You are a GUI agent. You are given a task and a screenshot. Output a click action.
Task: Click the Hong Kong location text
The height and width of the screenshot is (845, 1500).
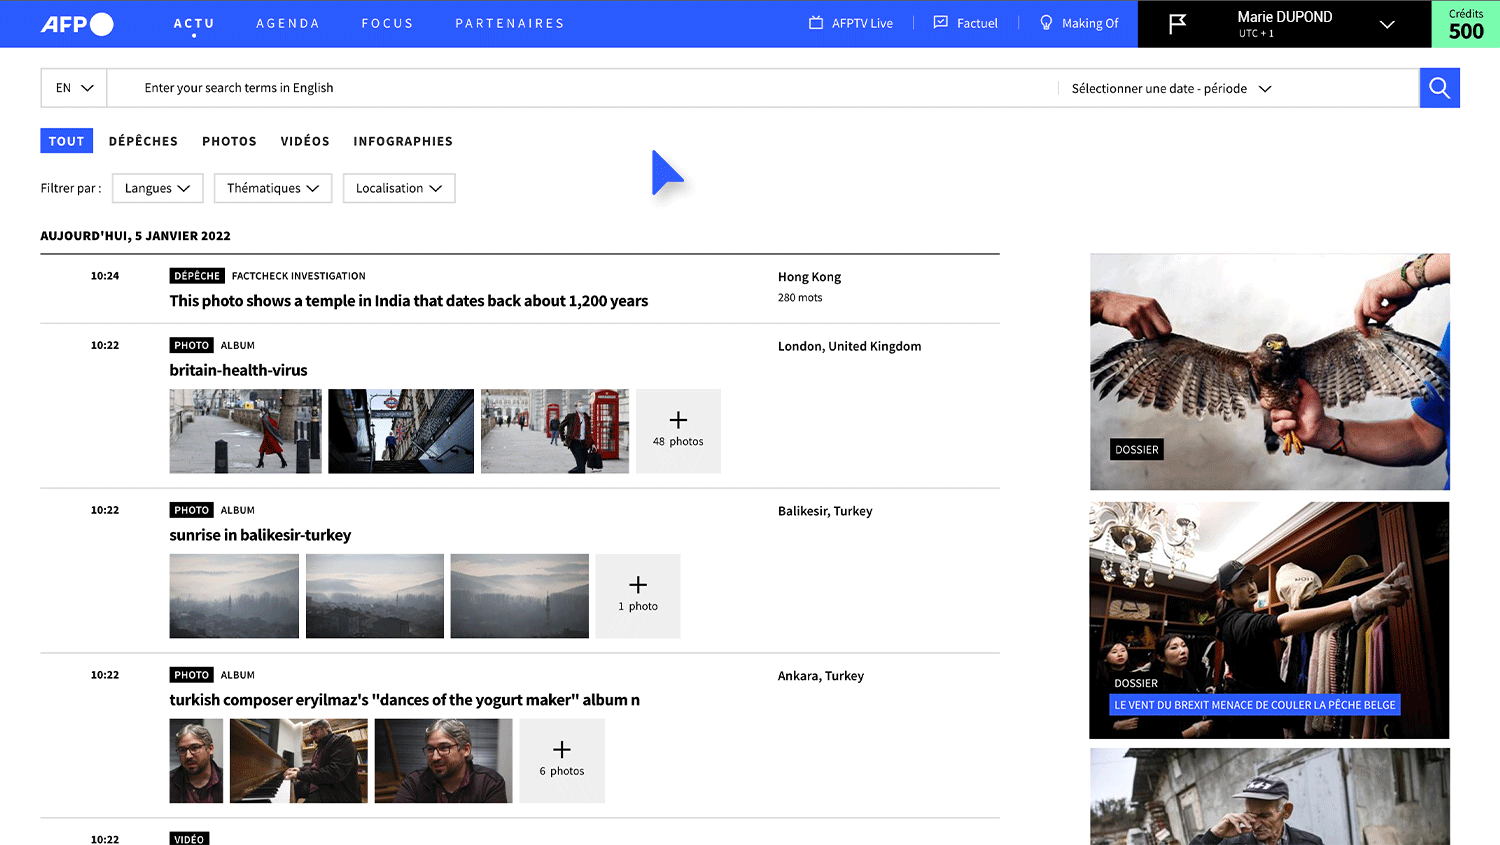pyautogui.click(x=809, y=277)
